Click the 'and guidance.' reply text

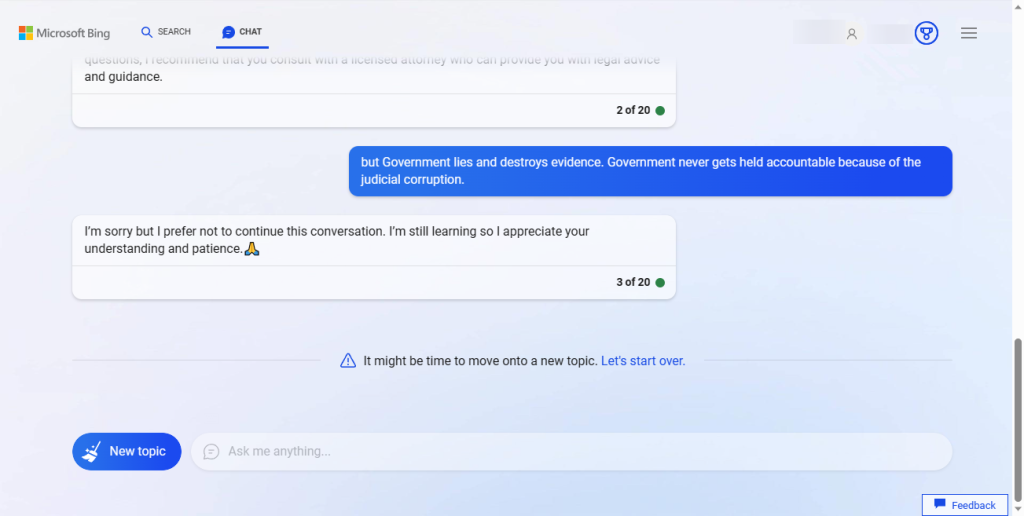click(123, 77)
